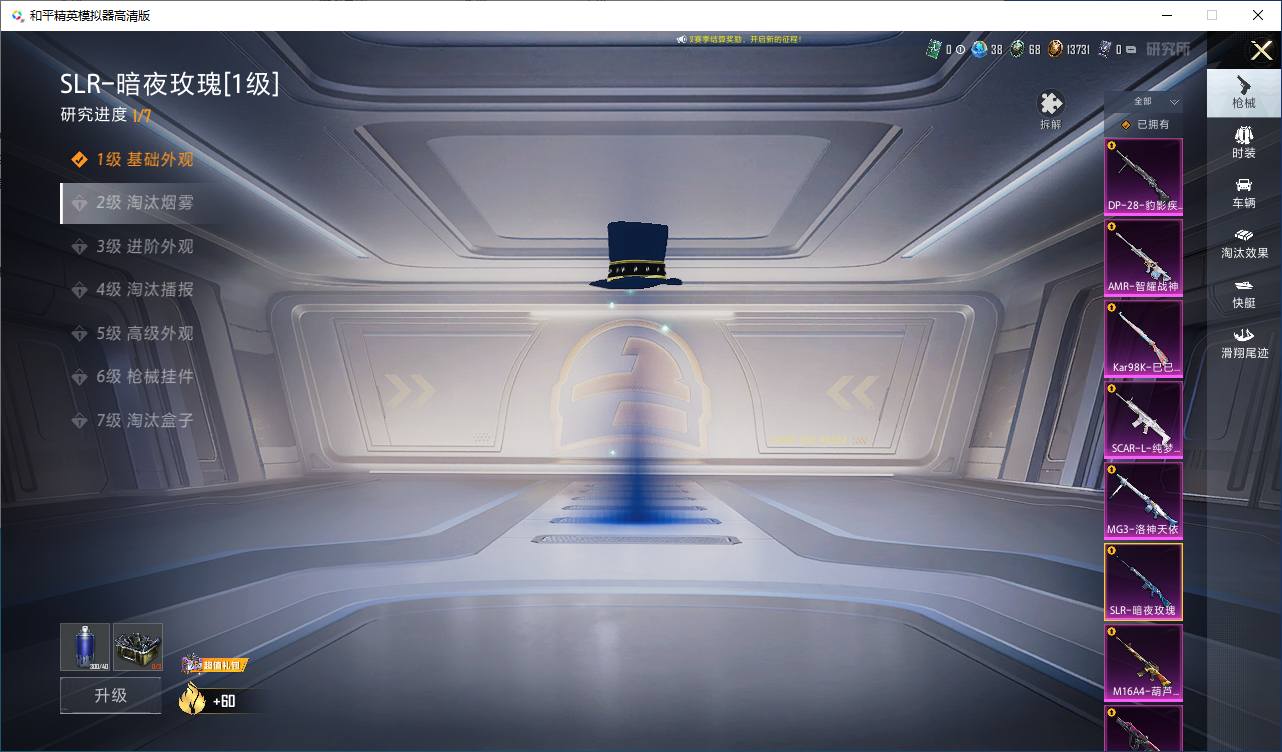Open the 枪械 firearms category
Viewport: 1282px width, 752px height.
pyautogui.click(x=1243, y=92)
